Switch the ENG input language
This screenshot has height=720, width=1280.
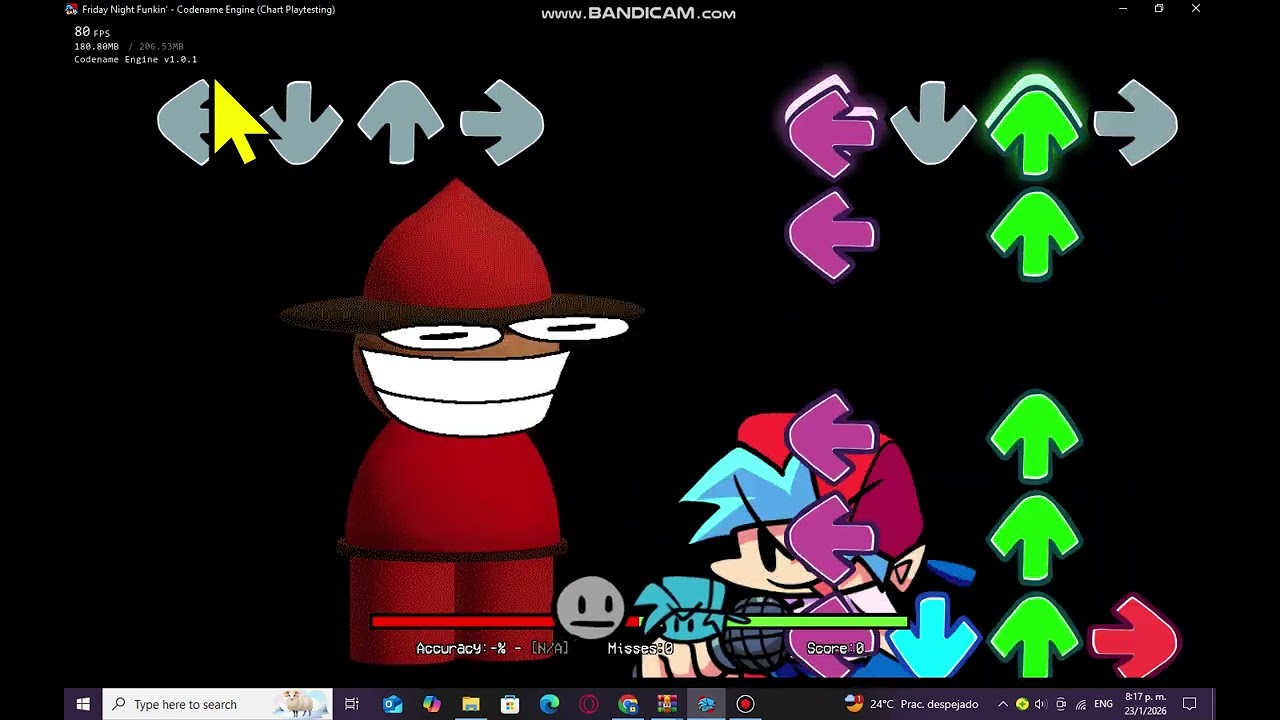click(x=1104, y=704)
